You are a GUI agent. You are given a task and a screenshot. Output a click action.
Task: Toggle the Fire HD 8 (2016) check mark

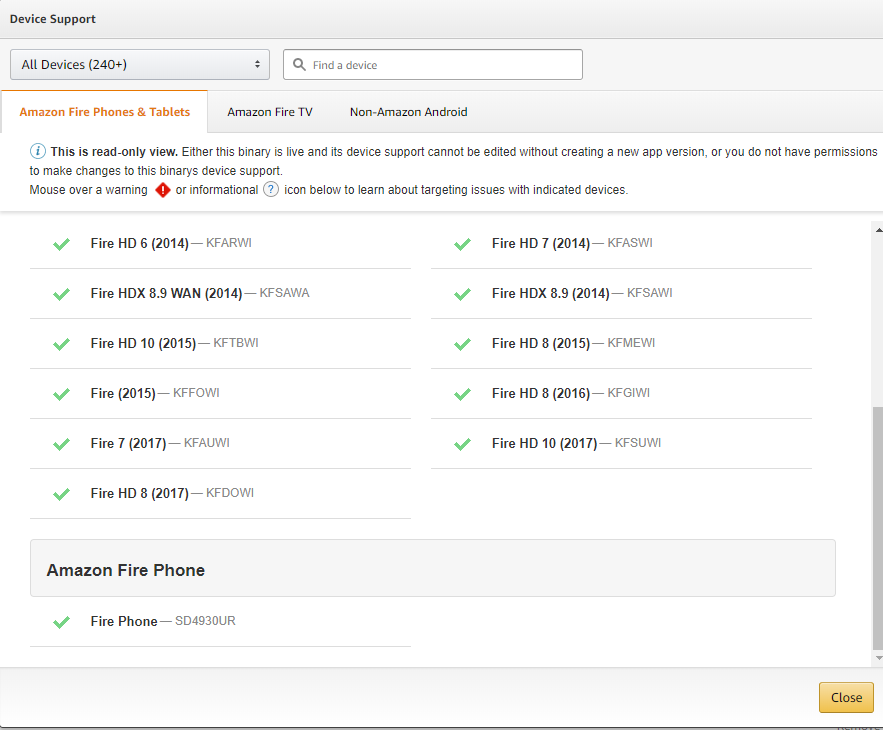[462, 394]
